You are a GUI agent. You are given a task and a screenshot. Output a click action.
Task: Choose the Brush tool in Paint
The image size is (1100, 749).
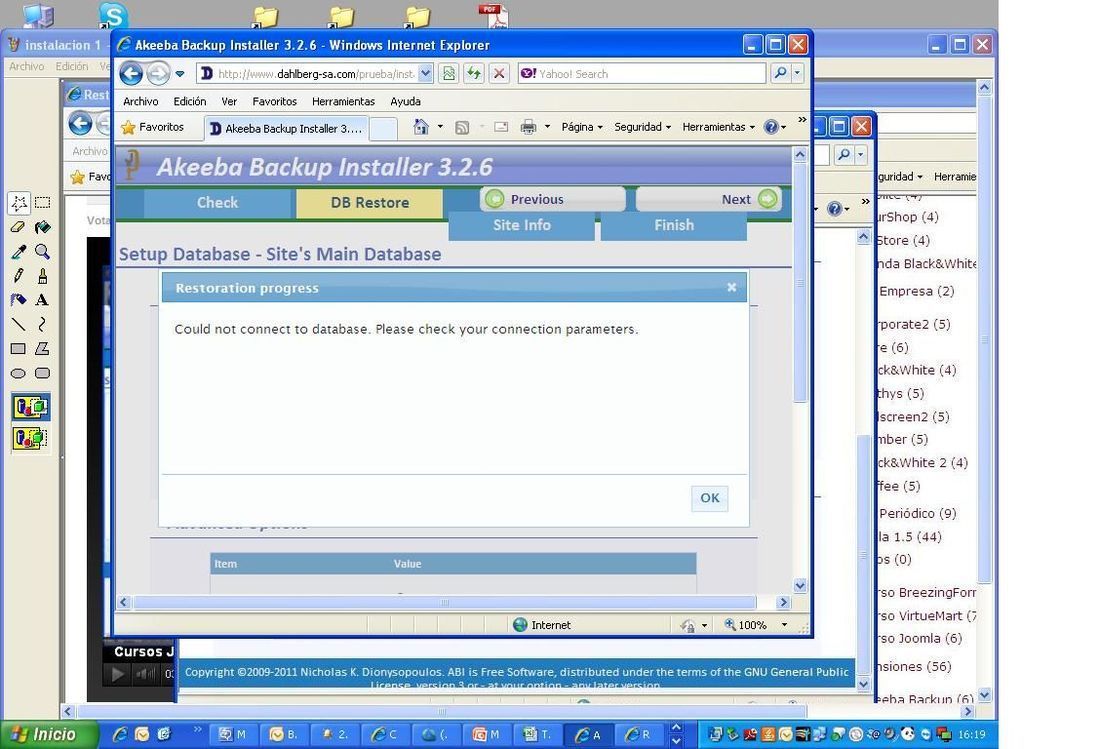tap(43, 276)
